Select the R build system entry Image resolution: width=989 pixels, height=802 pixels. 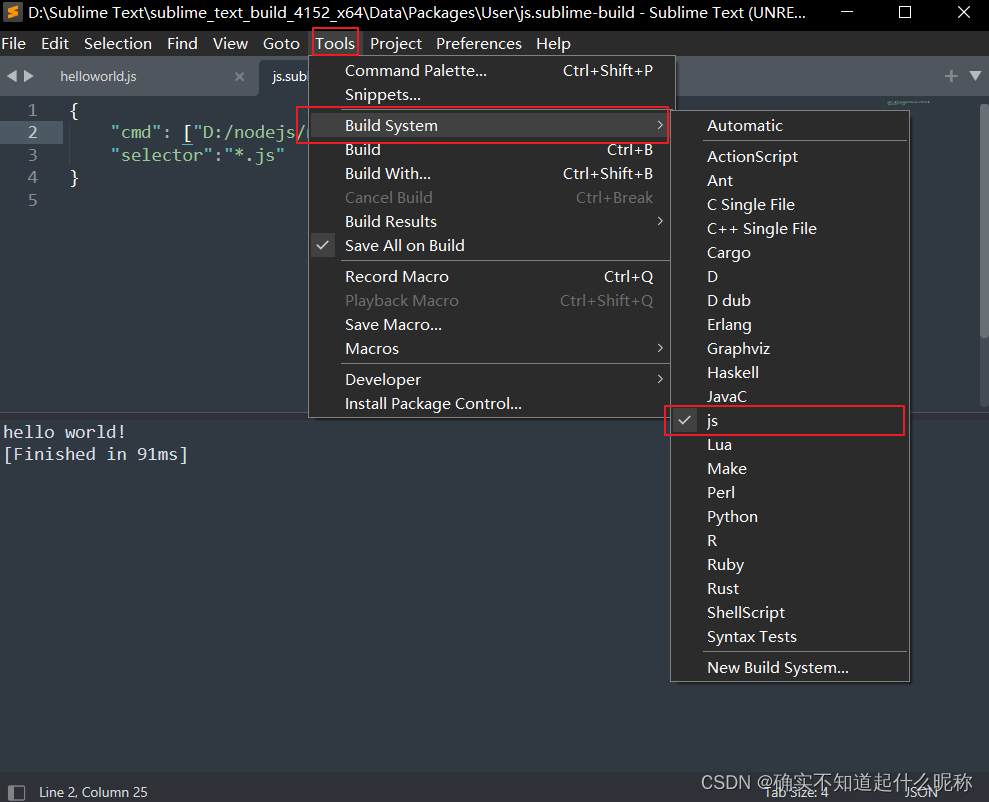790,540
